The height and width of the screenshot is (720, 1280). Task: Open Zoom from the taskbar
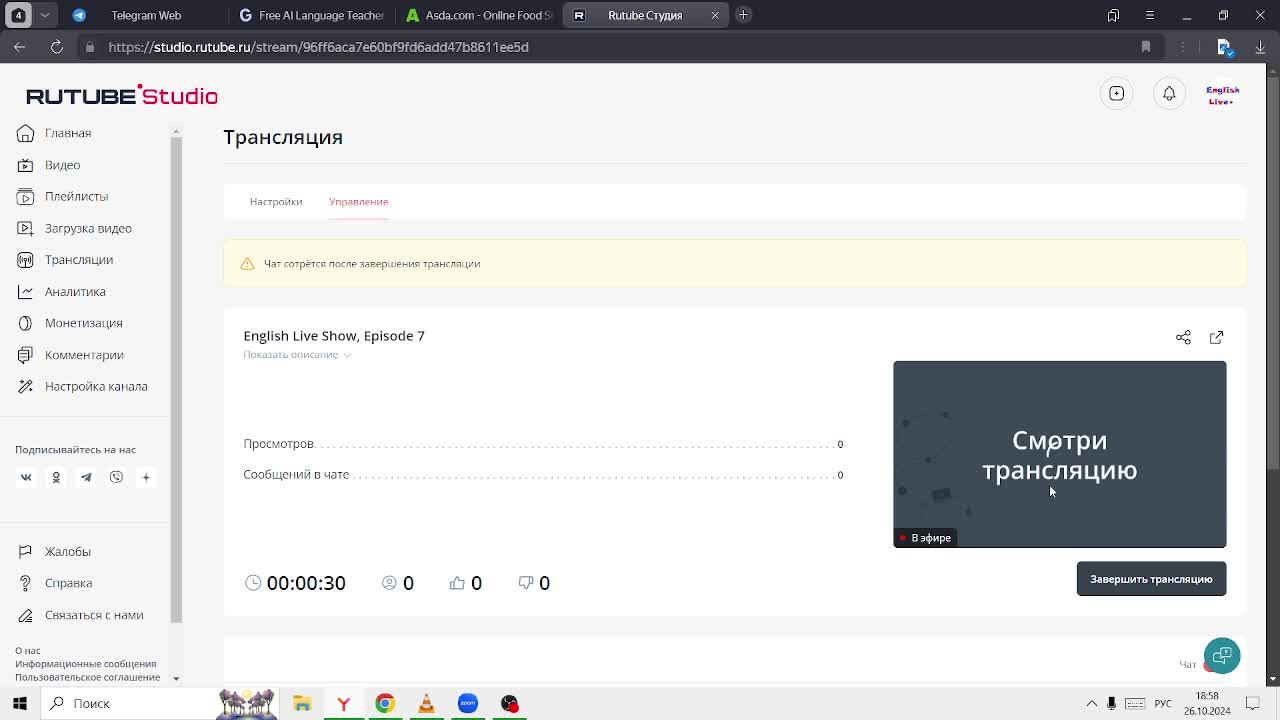(468, 703)
